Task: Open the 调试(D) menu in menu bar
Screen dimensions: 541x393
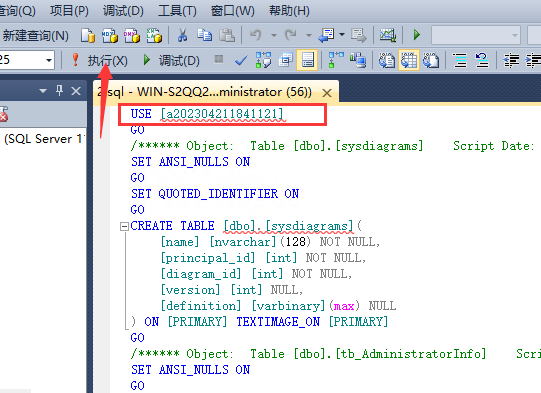Action: coord(123,11)
